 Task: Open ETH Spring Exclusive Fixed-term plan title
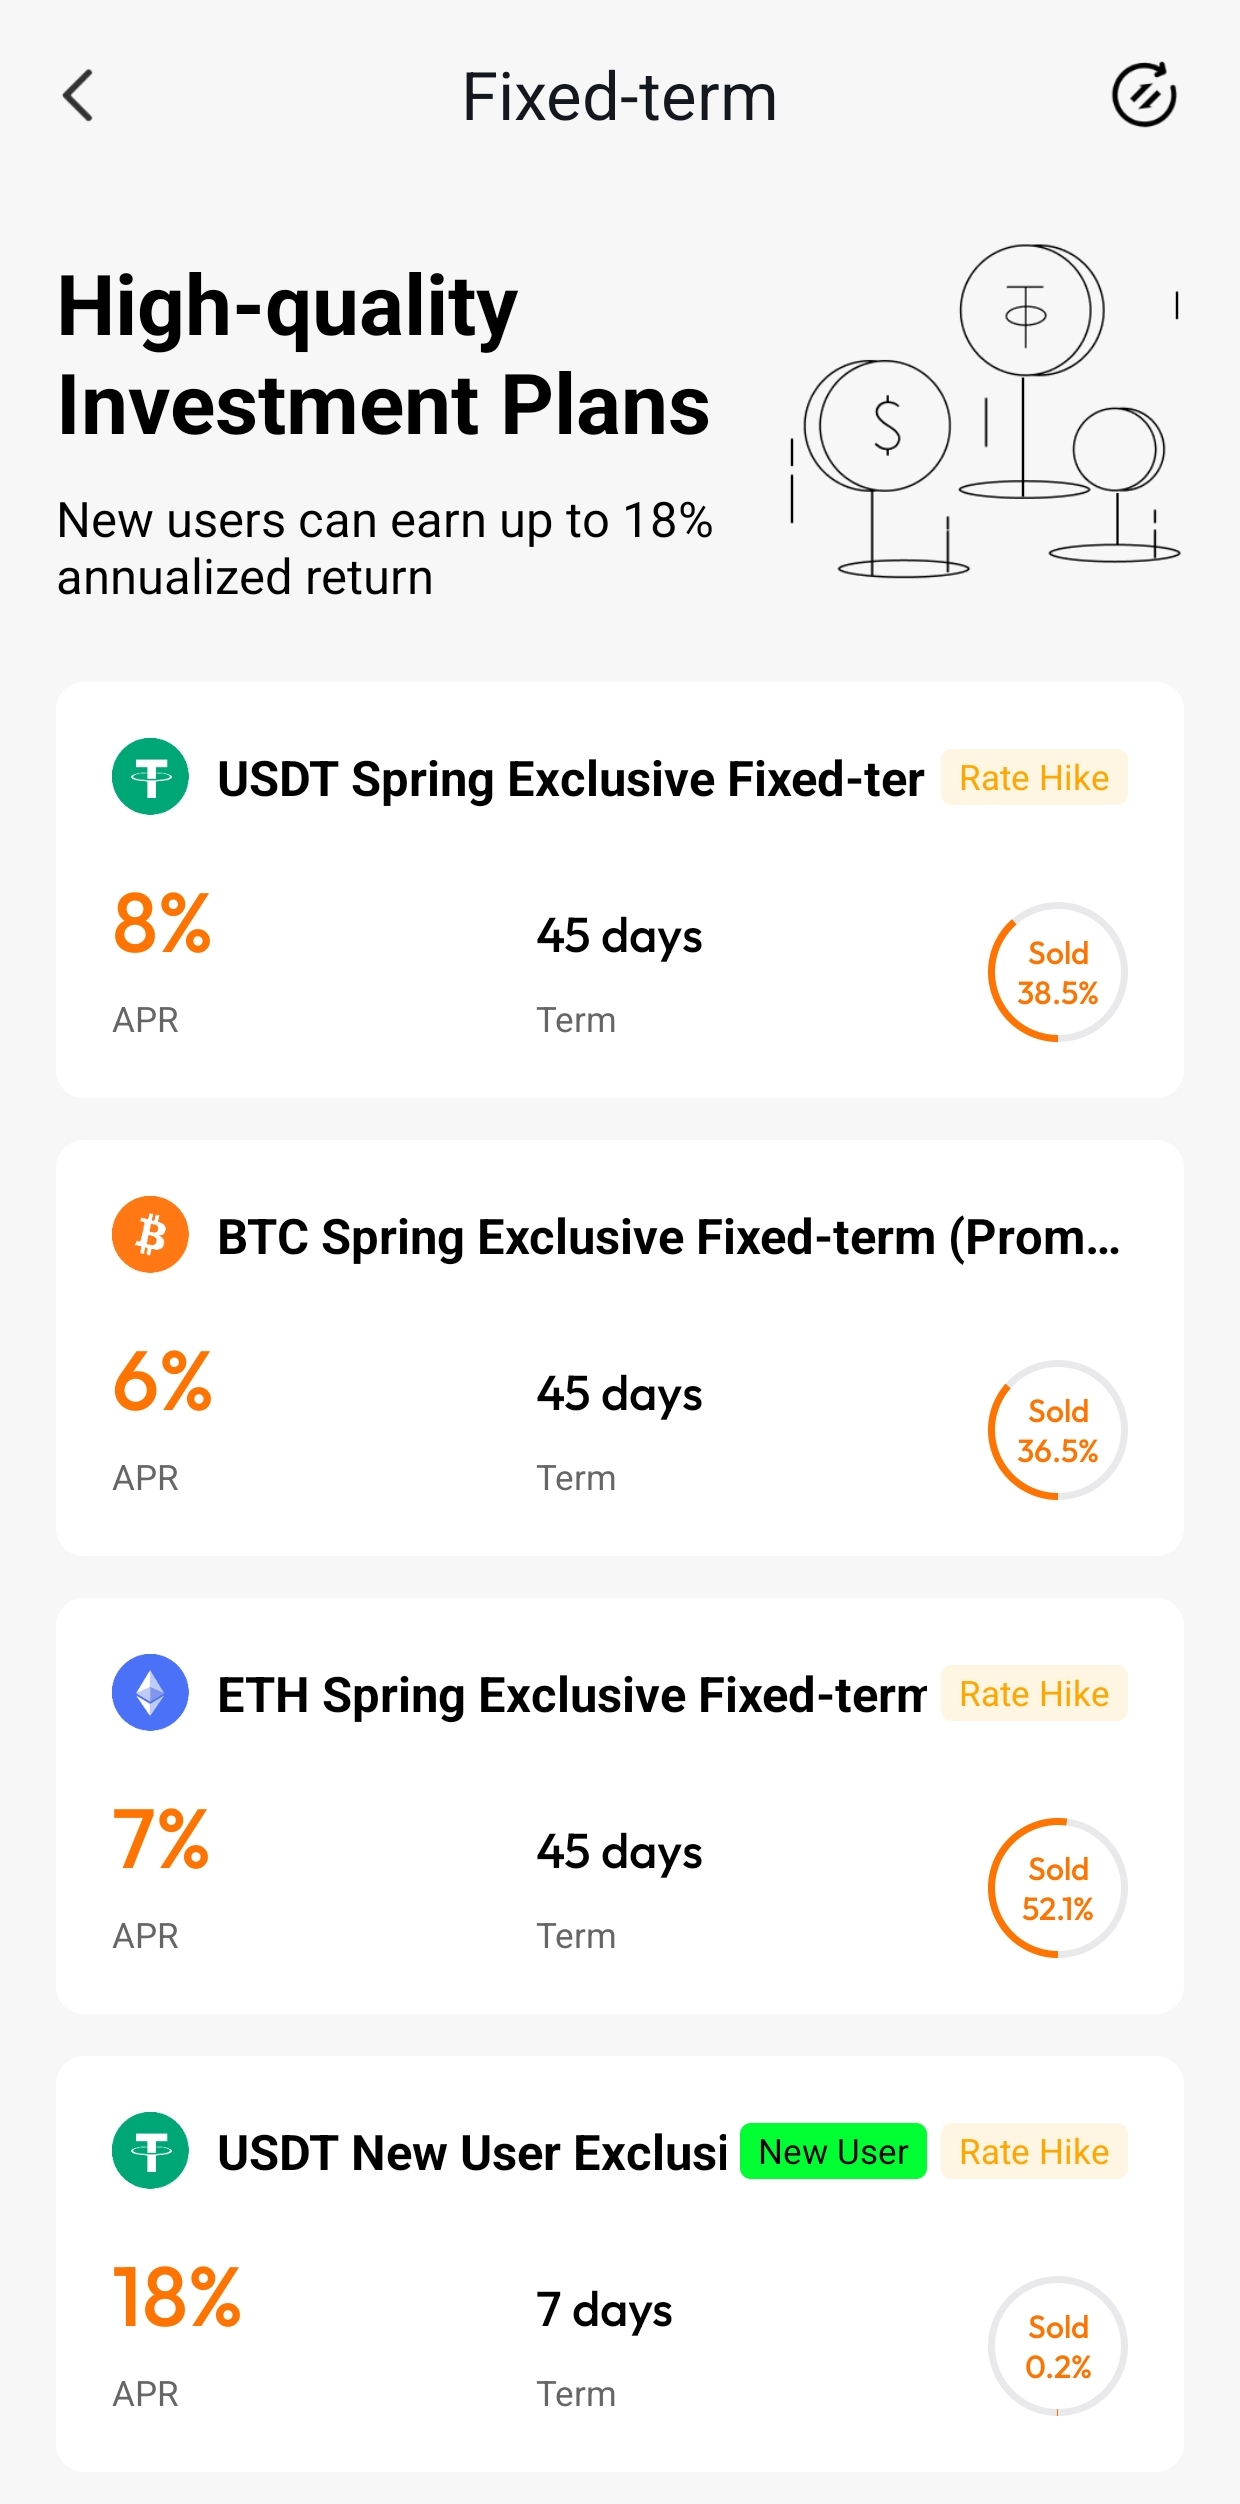click(572, 1695)
